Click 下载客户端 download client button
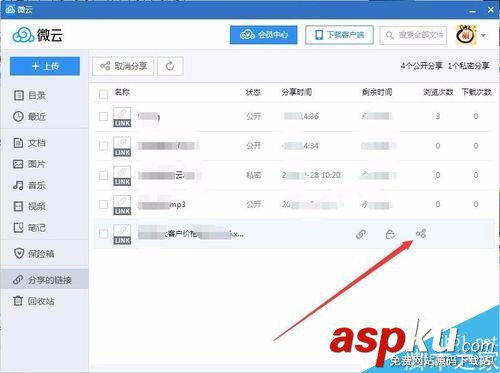Screen dimensions: 500x373 coord(339,35)
